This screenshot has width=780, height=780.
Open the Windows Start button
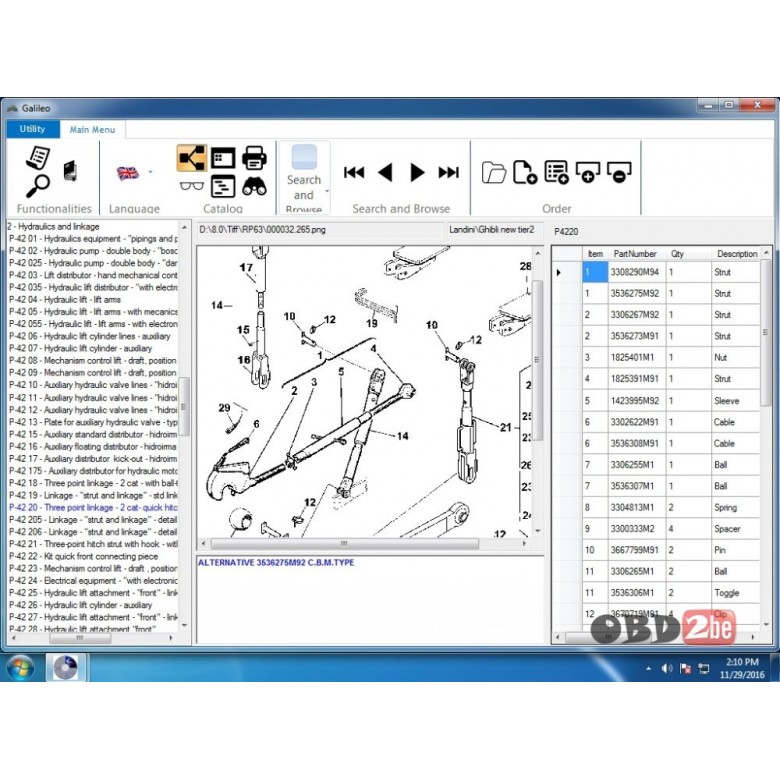[20, 668]
